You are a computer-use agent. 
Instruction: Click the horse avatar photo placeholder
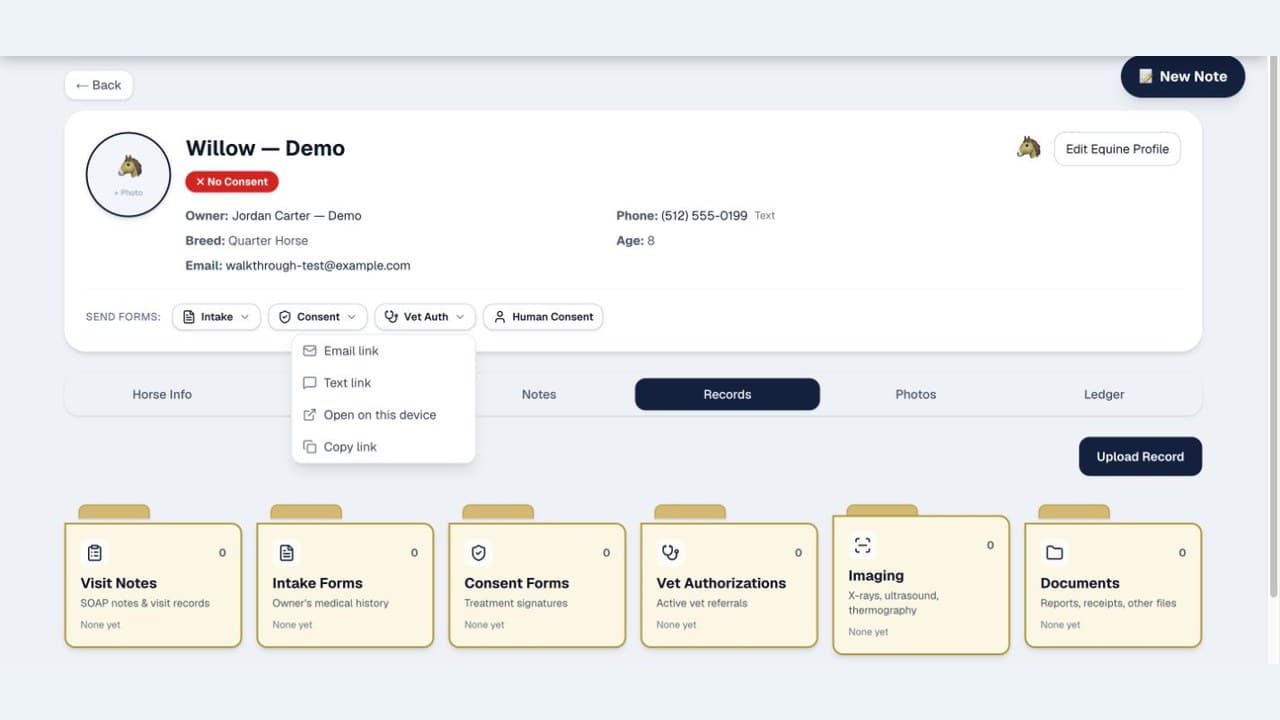[x=128, y=174]
